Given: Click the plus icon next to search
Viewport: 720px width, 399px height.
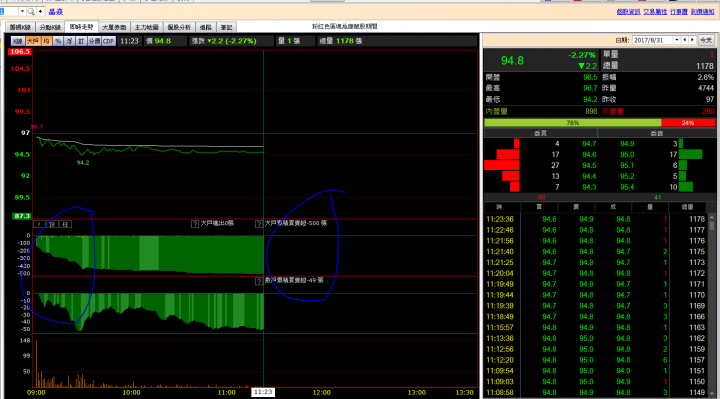Looking at the screenshot, I should 40,11.
